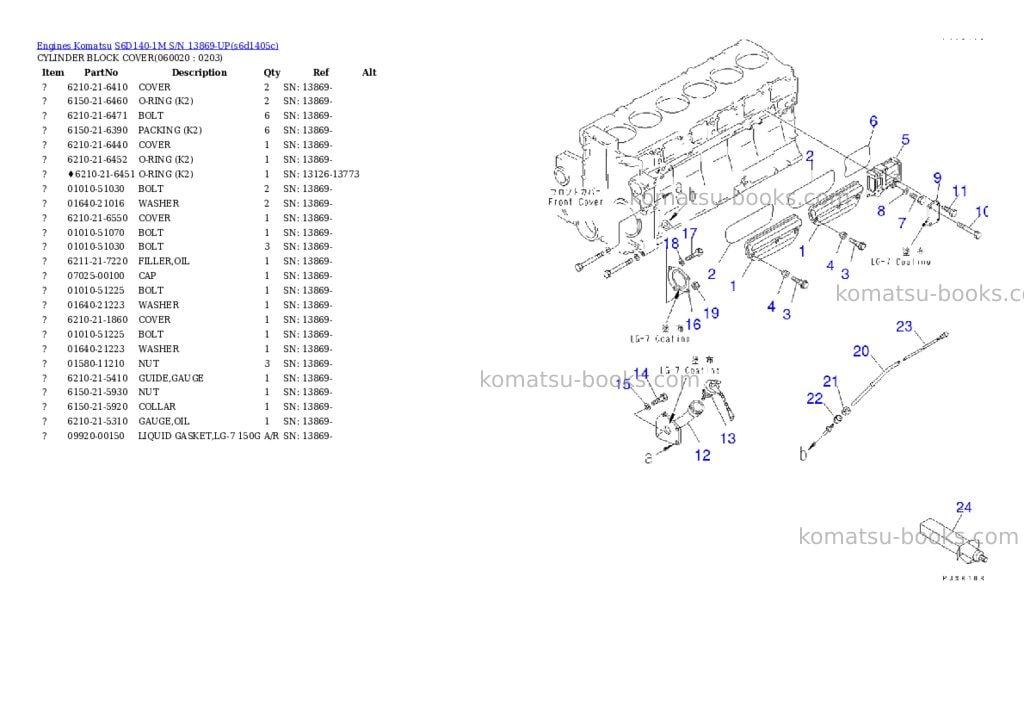Viewport: 1024px width, 725px height.
Task: Click callout number 20 in the diagram
Action: click(x=861, y=351)
